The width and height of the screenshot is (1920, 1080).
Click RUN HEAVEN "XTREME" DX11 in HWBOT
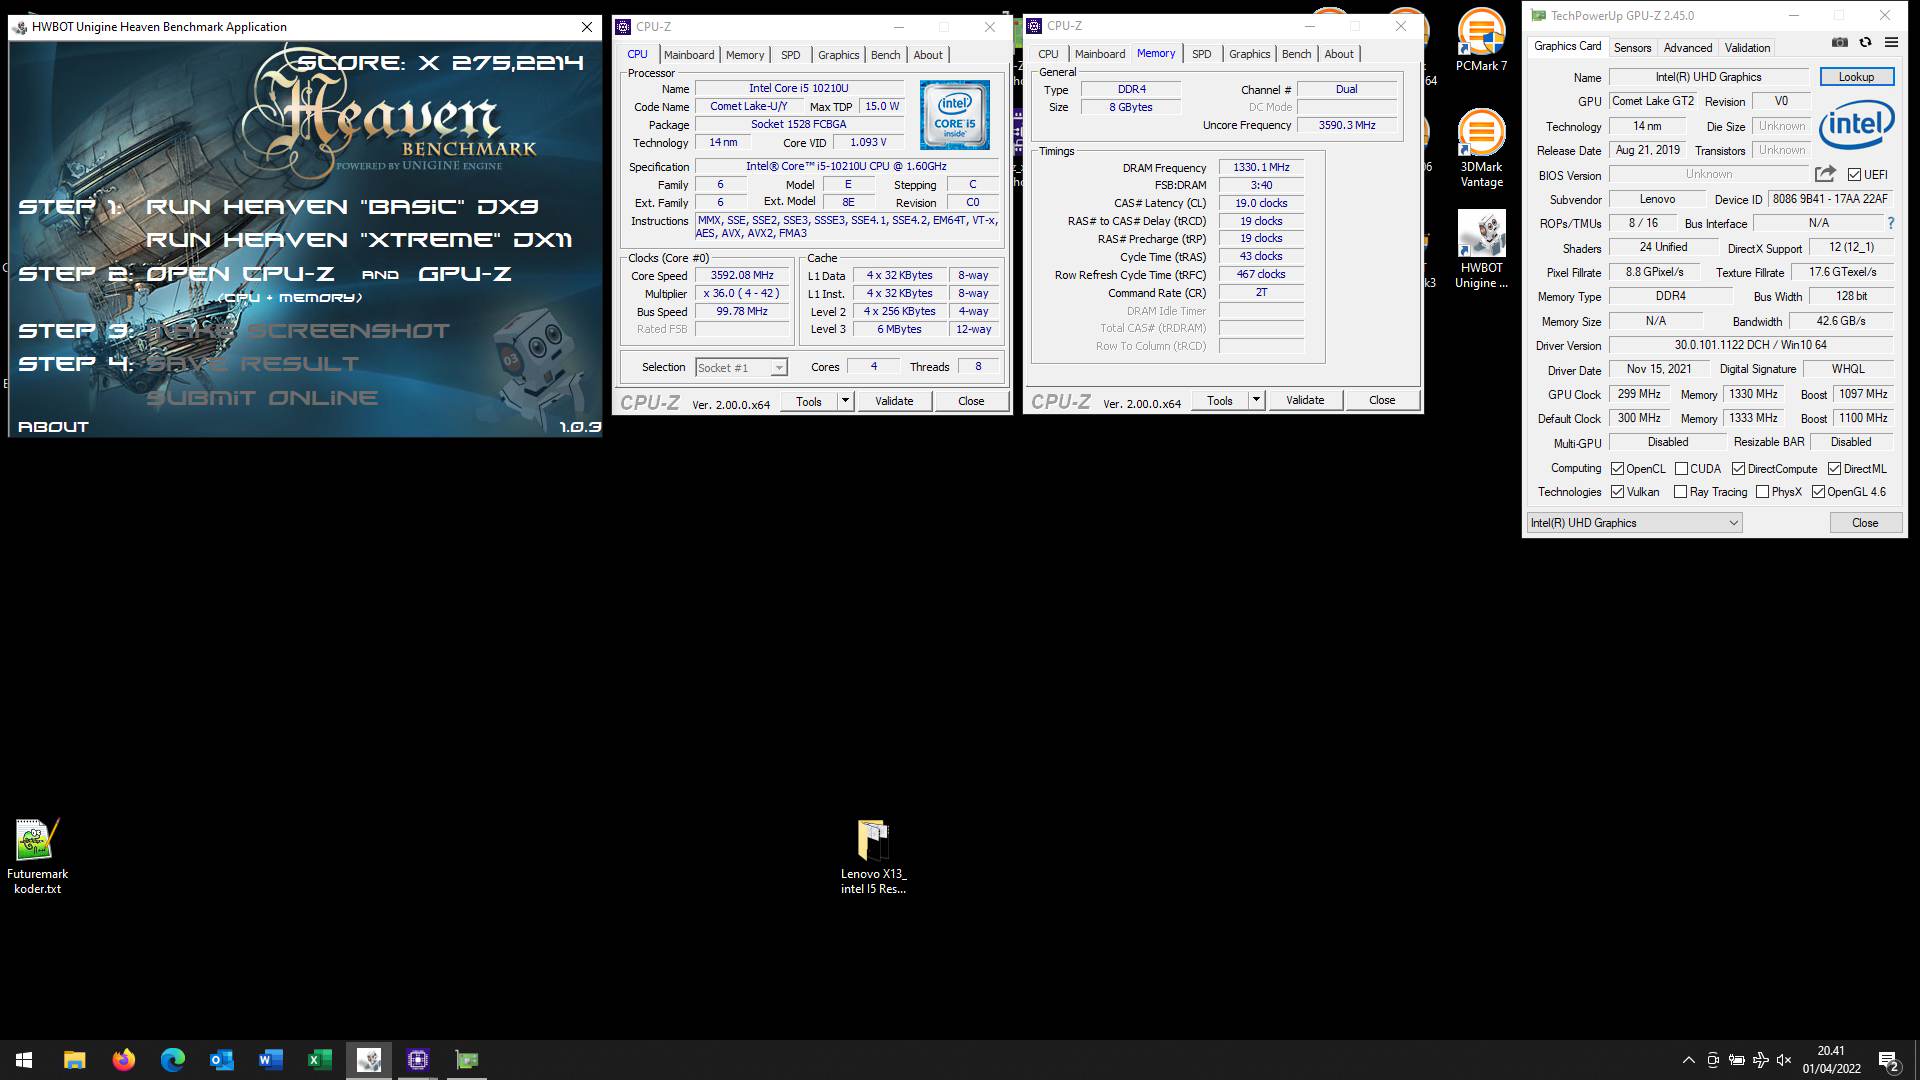point(359,240)
